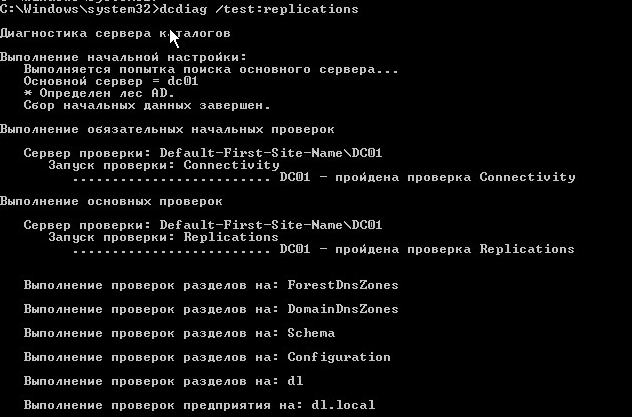
Task: Click 'DC01 - пройдена проверка Replications' result
Action: coord(427,249)
